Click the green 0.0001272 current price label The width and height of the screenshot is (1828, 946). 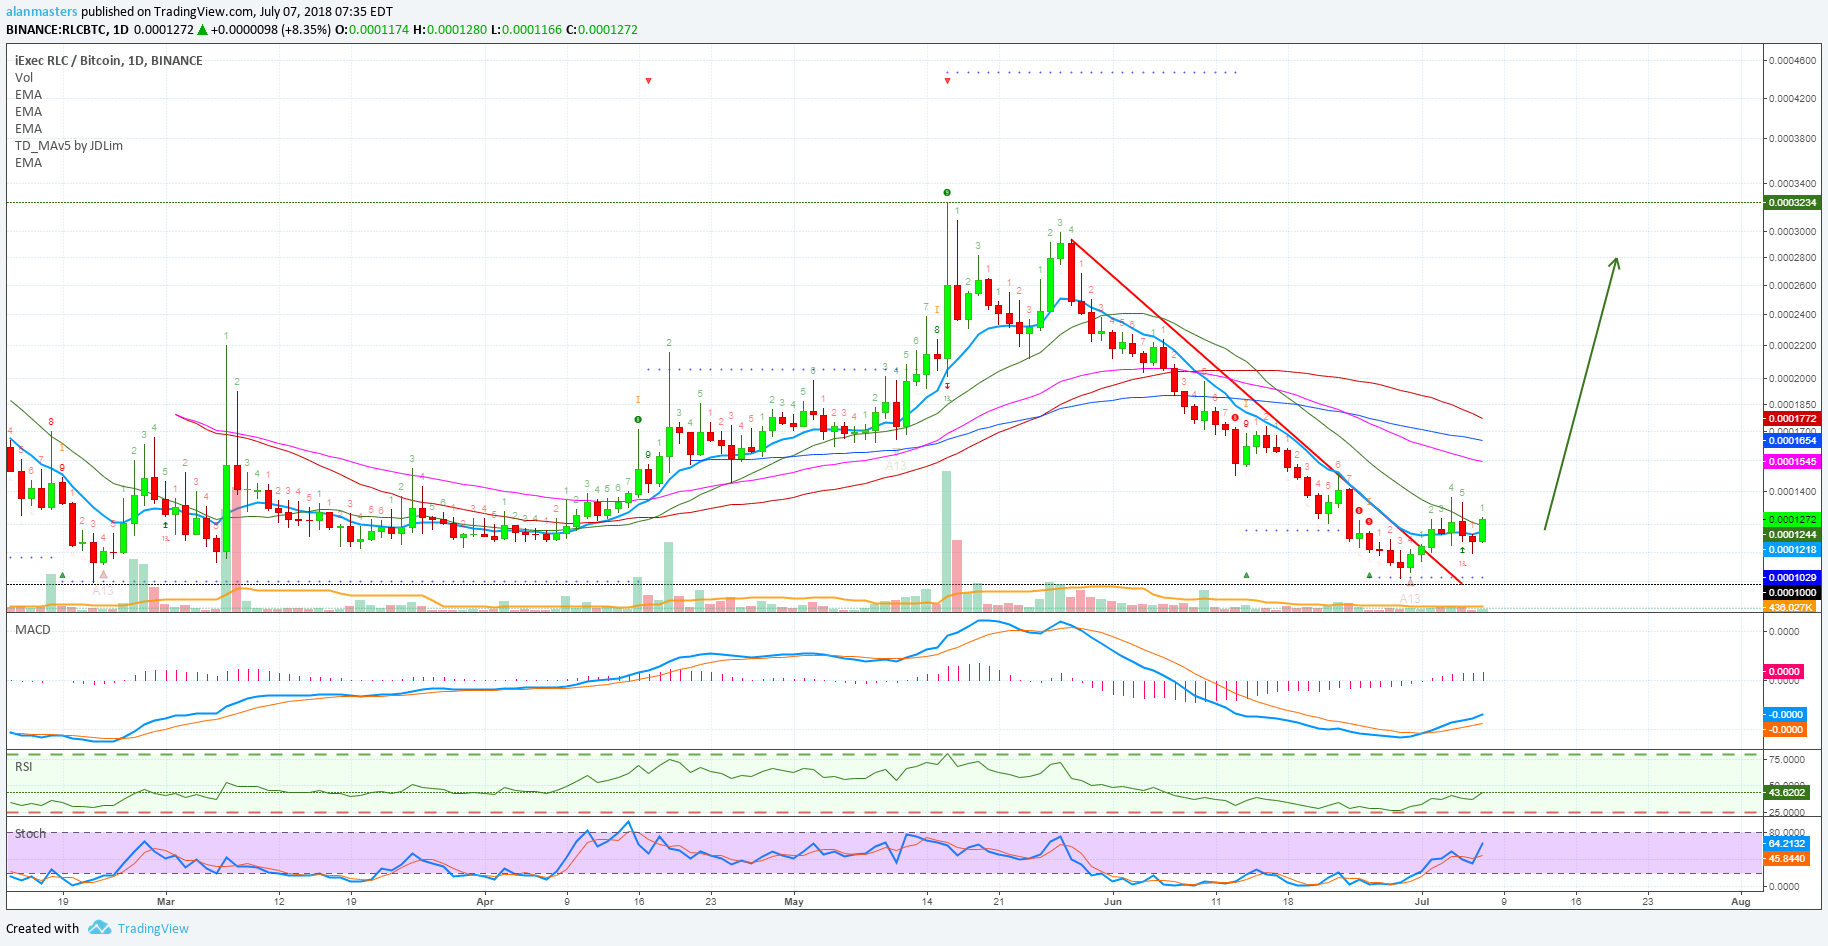click(1792, 520)
